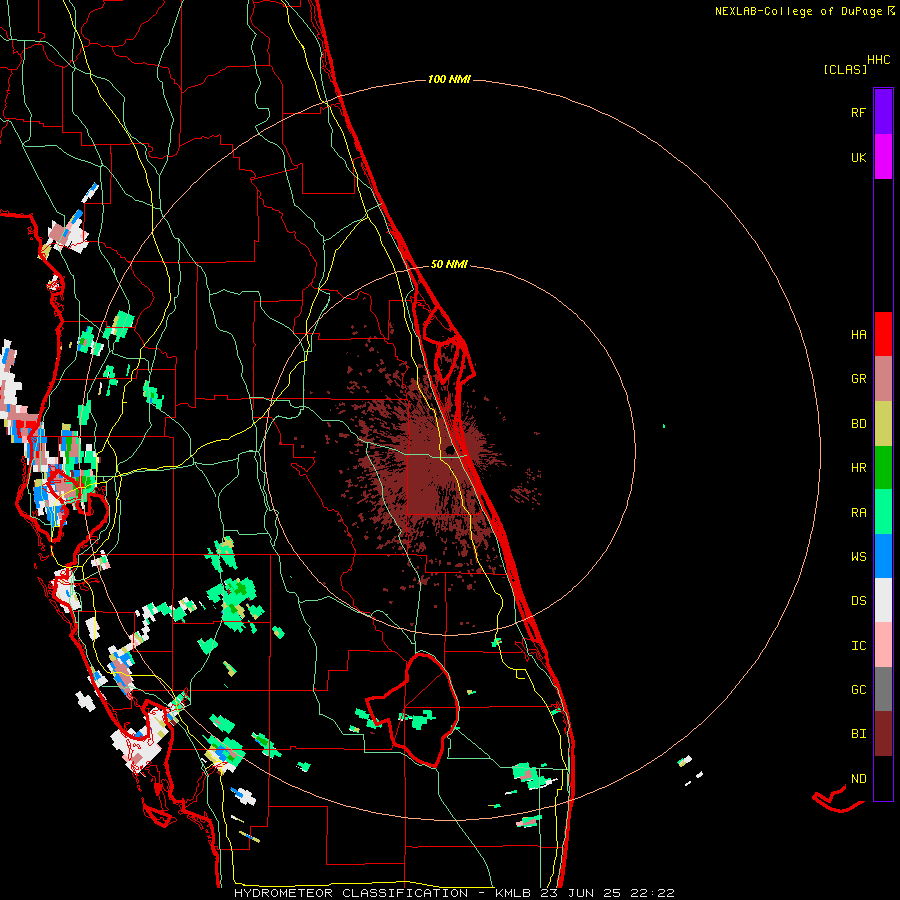Click the ND legend label
This screenshot has height=900, width=900.
(x=858, y=778)
